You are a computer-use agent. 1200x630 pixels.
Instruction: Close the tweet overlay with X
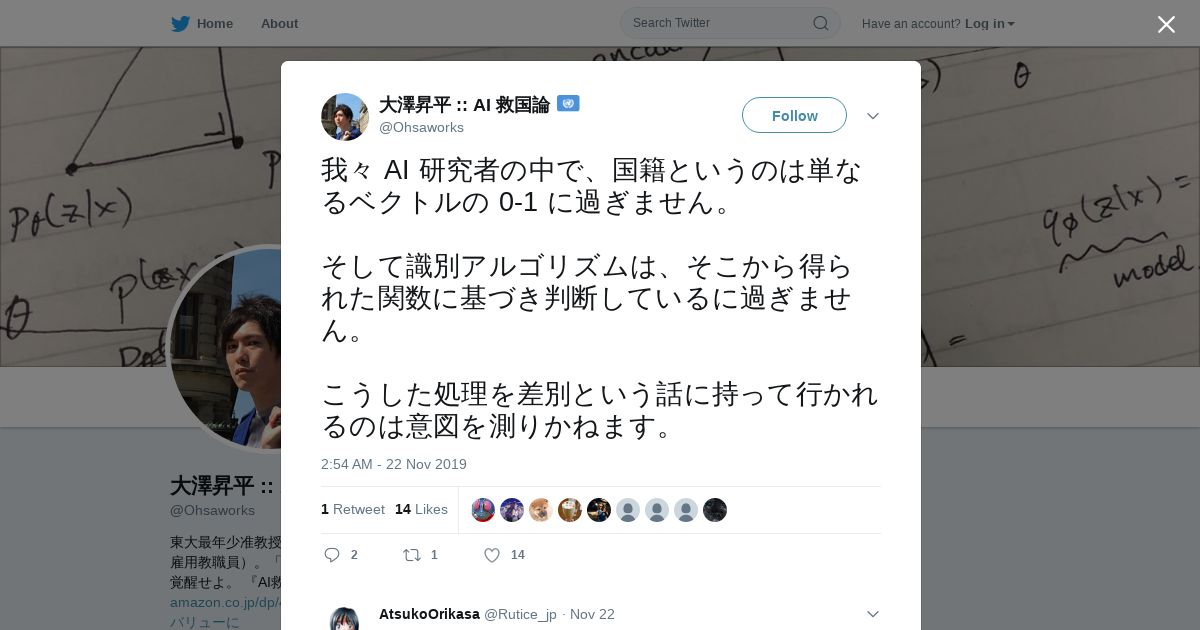[x=1166, y=24]
